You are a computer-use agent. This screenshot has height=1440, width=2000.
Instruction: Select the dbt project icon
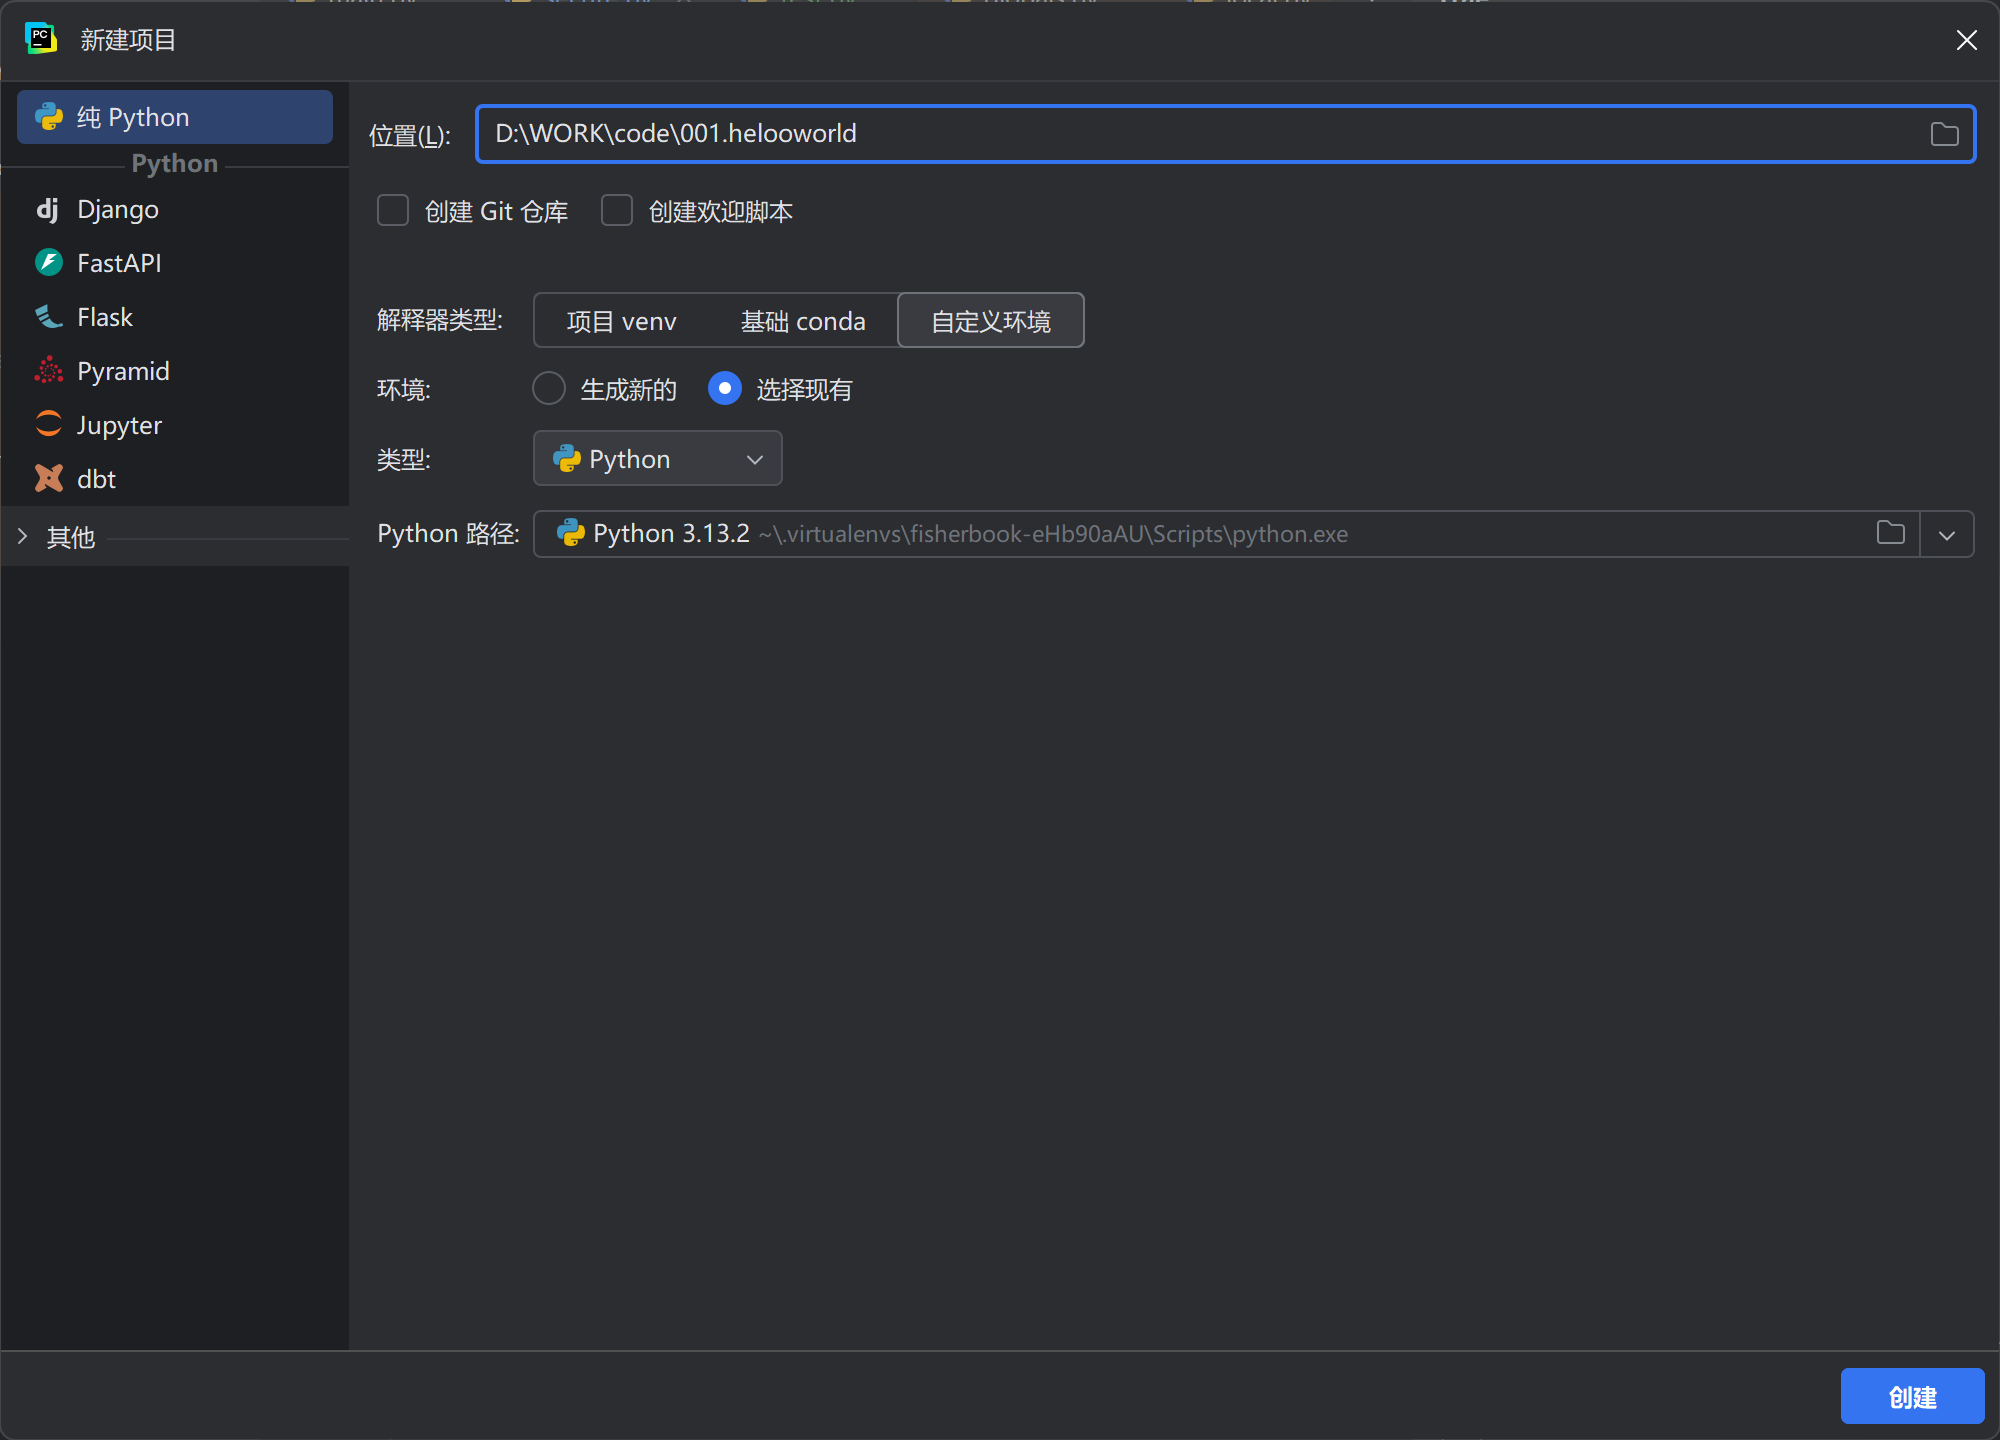(x=48, y=479)
